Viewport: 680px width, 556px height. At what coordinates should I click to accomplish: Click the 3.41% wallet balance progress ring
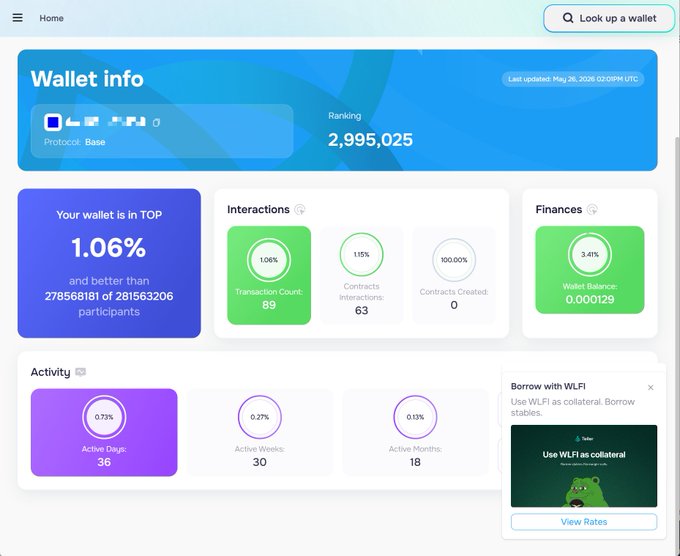[x=590, y=255]
